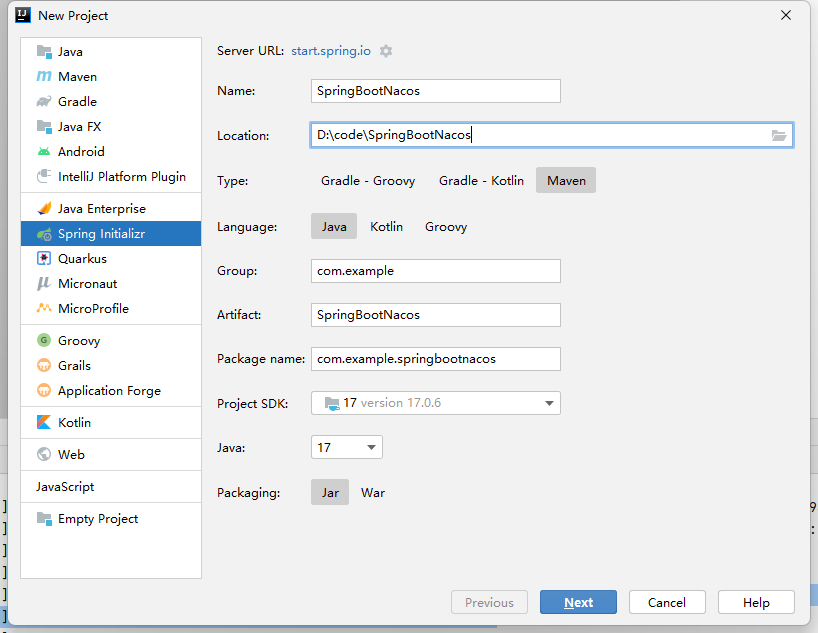Click the Micronaut mu icon
Image resolution: width=818 pixels, height=633 pixels.
click(x=44, y=284)
